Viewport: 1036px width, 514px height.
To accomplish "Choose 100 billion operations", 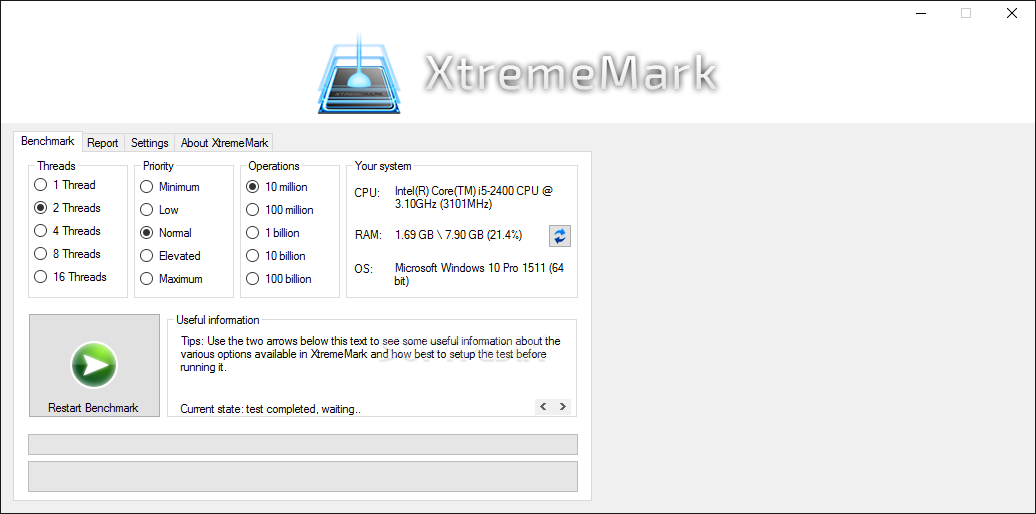I will [279, 279].
